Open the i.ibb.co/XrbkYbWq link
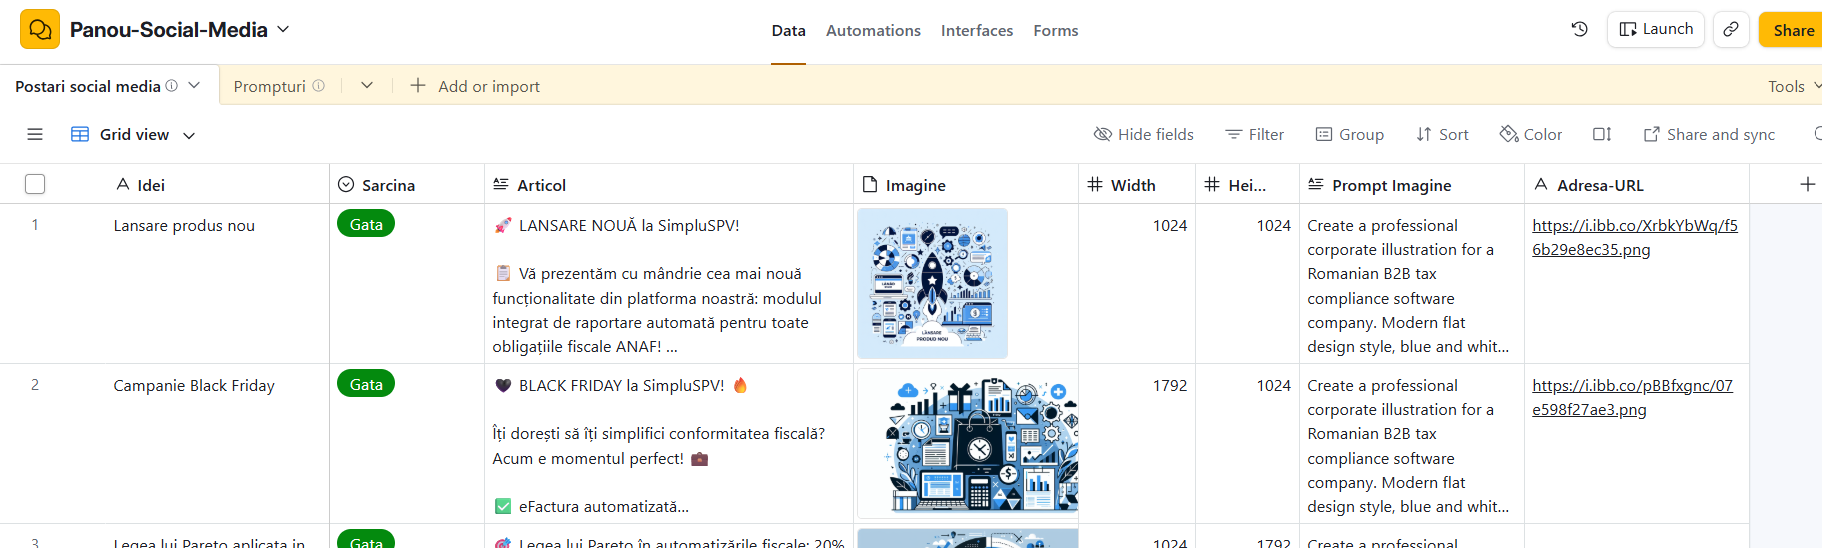1822x548 pixels. pos(1634,237)
